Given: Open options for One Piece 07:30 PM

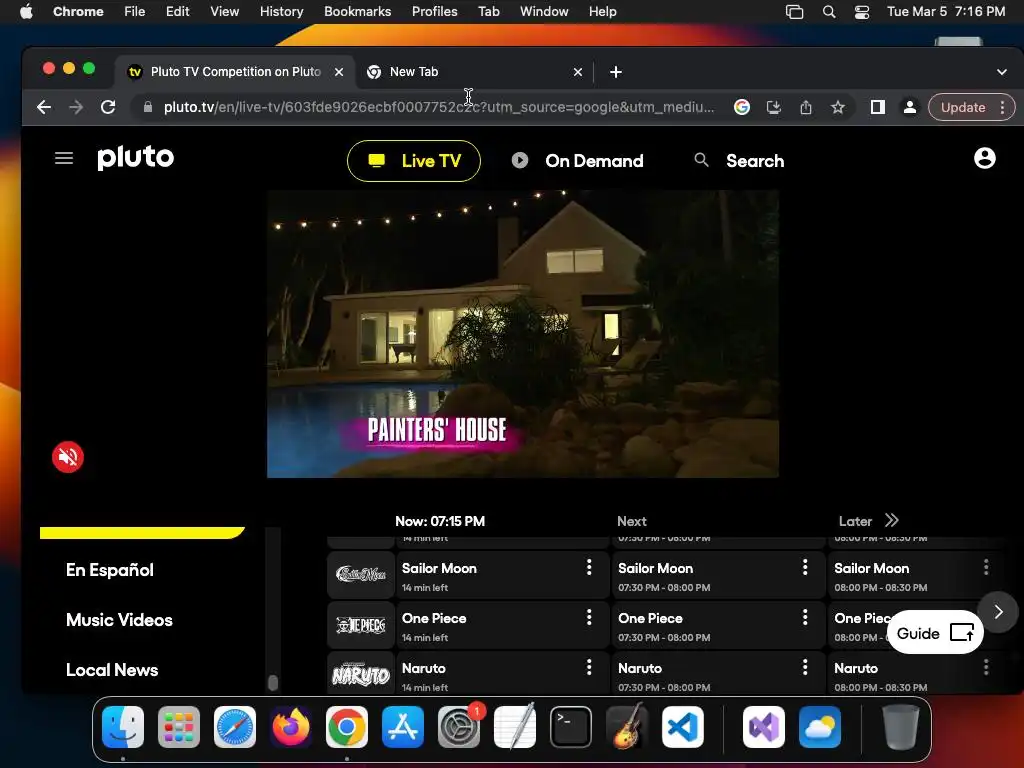Looking at the screenshot, I should coord(805,616).
